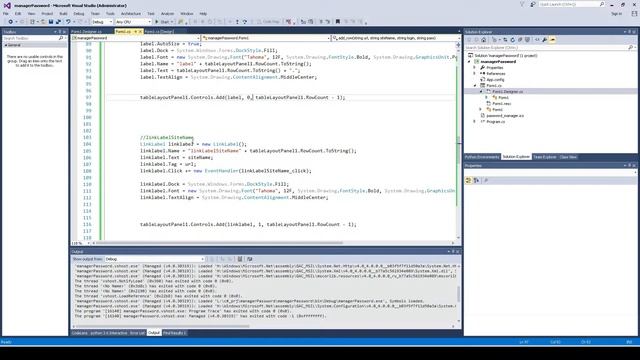This screenshot has height=360, width=640.
Task: Open the Edit menu
Action: point(18,13)
